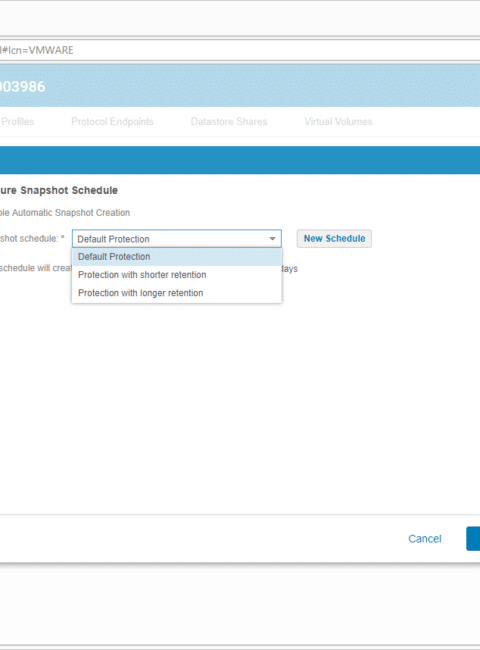Collapse the snapshot schedule dropdown via its arrow
The height and width of the screenshot is (650, 480).
272,239
